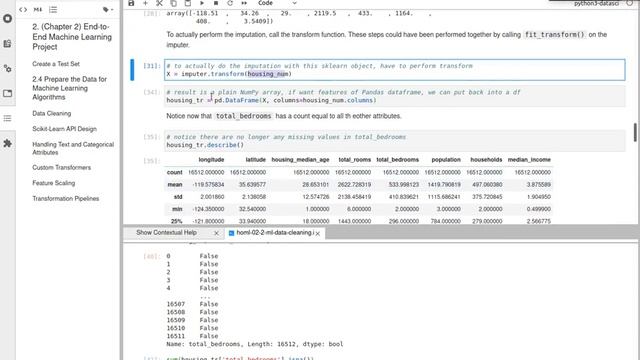Select the Show Contextual Help tab

click(167, 233)
